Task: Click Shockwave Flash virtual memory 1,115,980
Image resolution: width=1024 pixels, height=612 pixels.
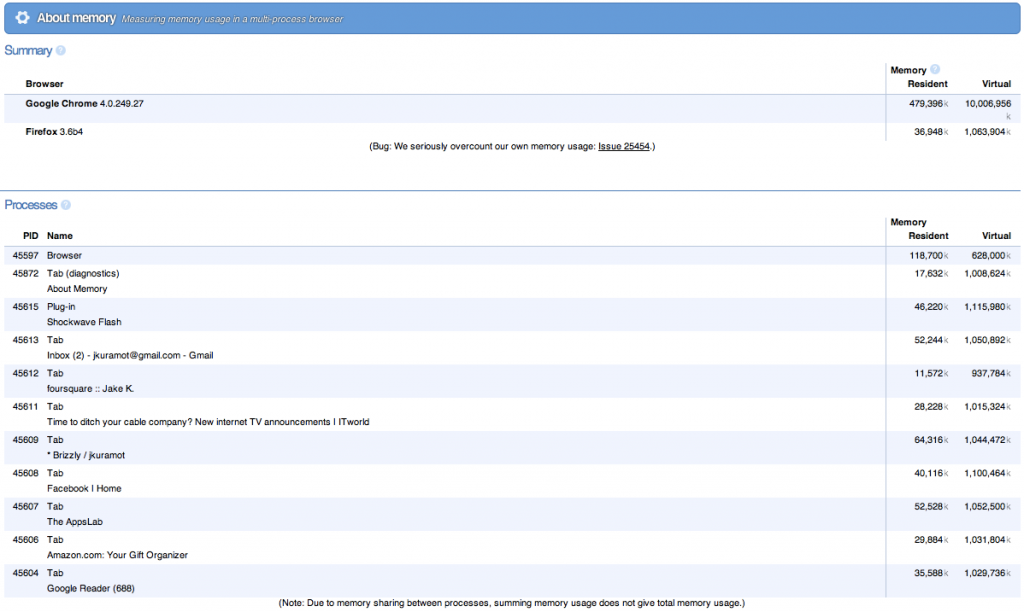Action: pyautogui.click(x=985, y=307)
